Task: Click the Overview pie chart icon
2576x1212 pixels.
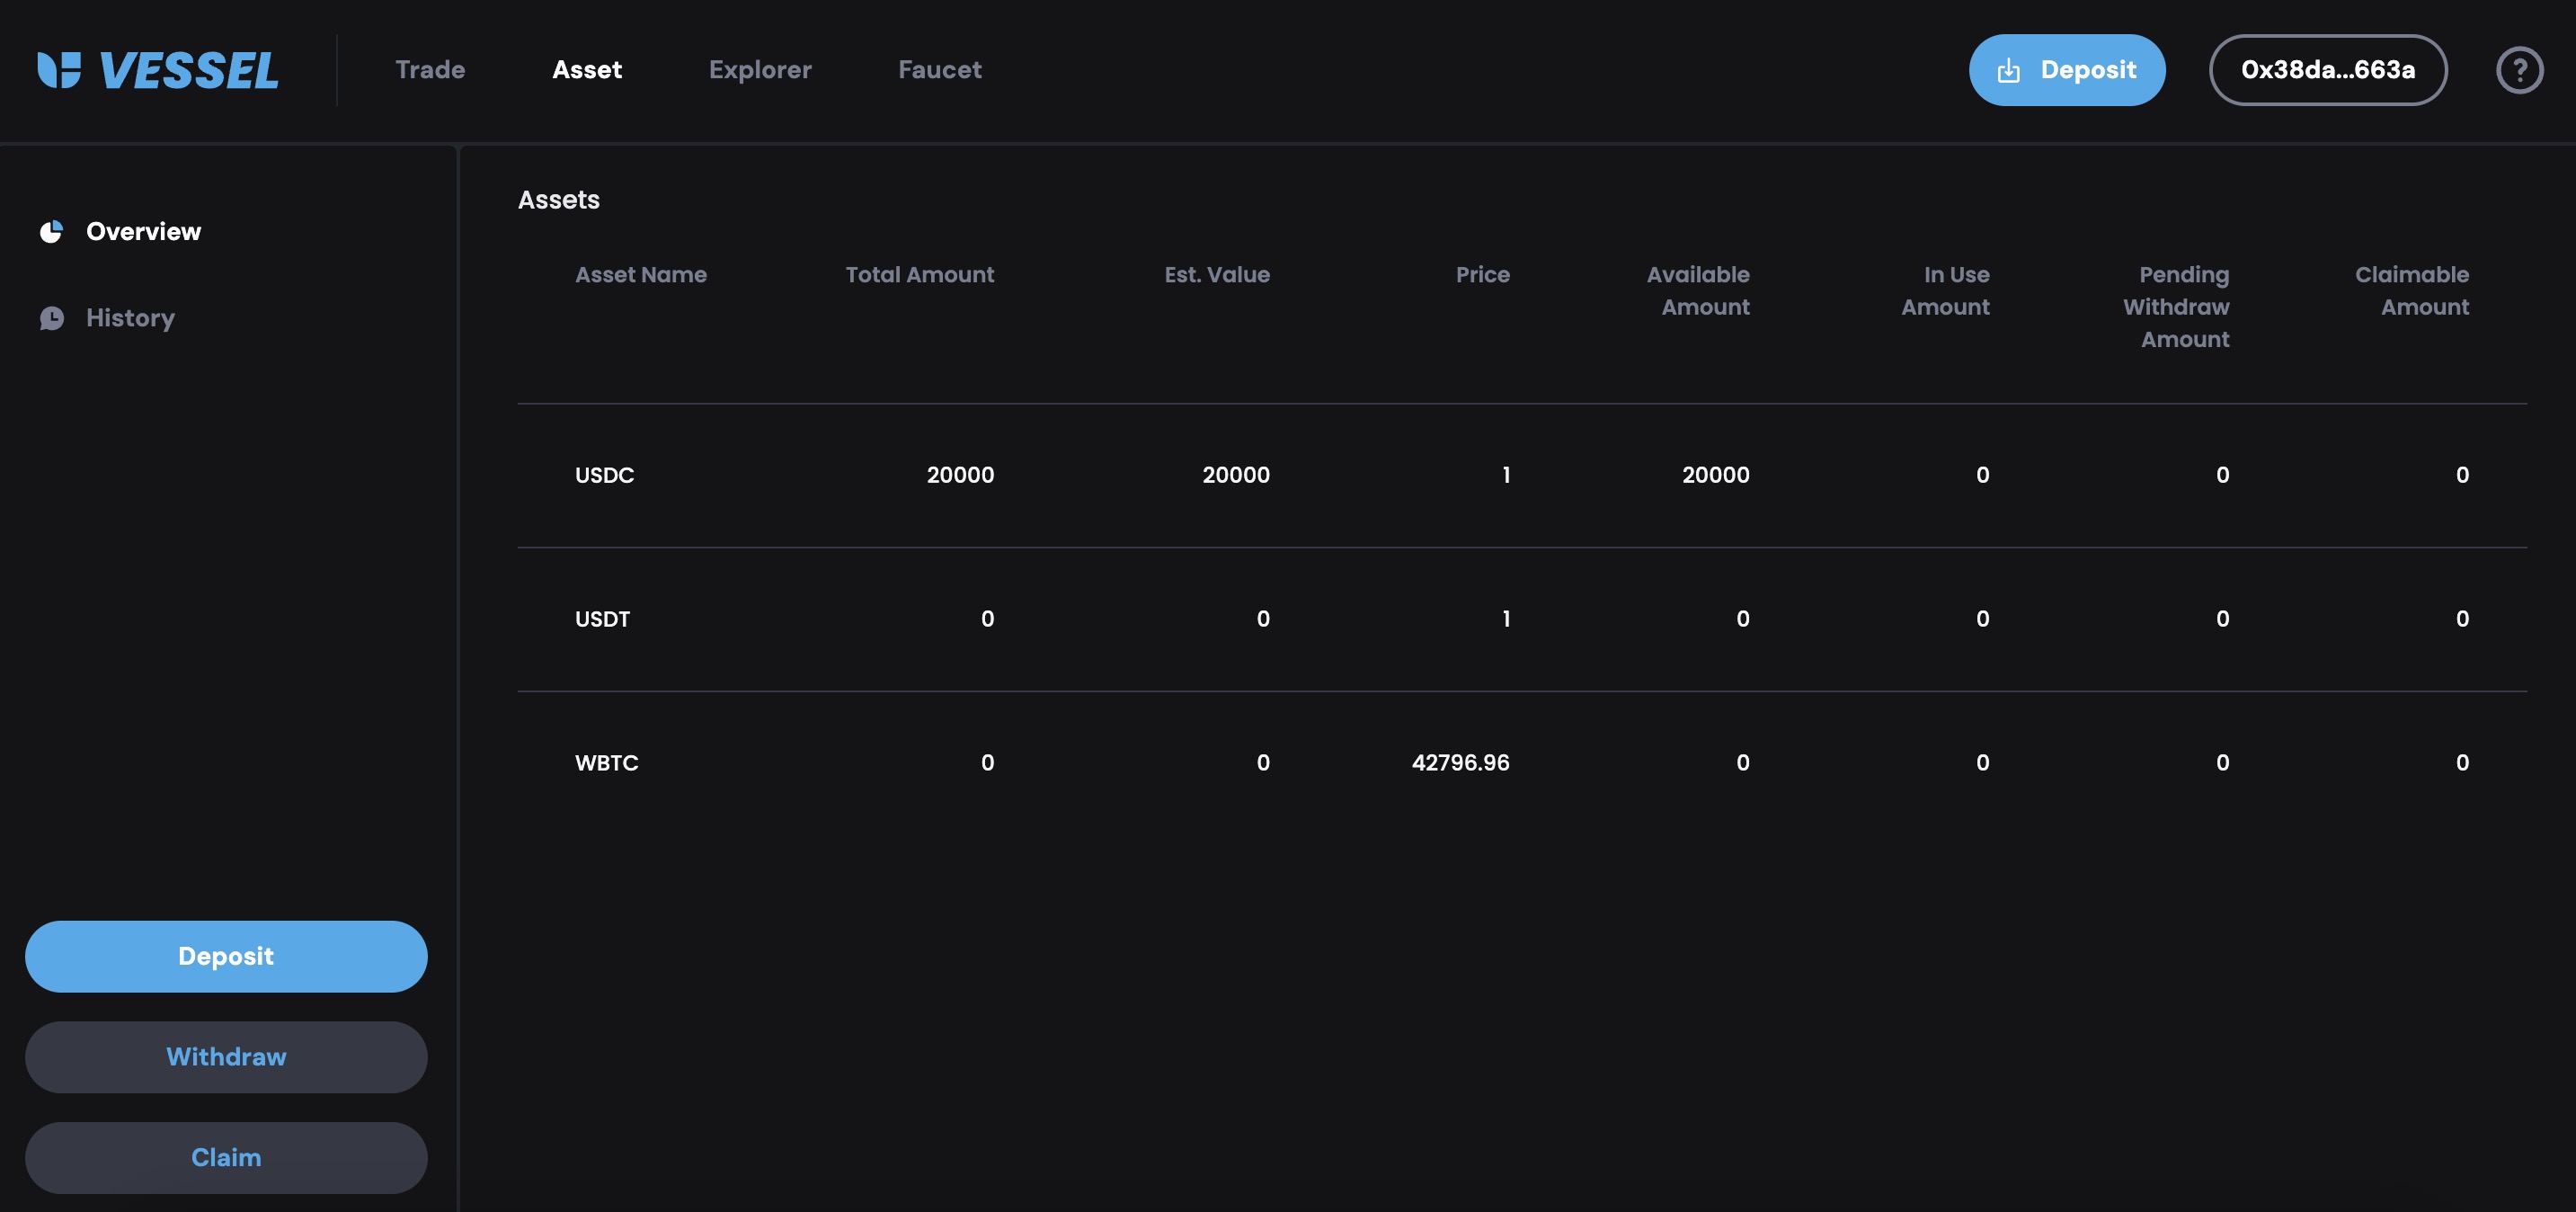Action: [51, 232]
